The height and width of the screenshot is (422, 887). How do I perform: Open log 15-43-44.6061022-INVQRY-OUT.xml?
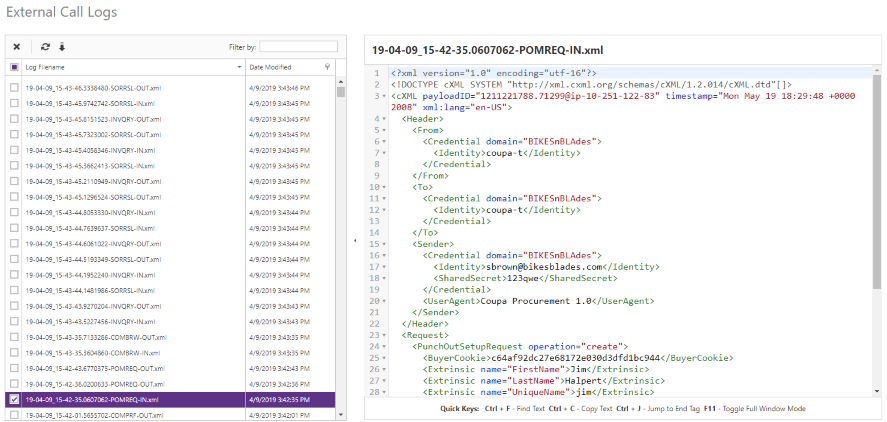[x=93, y=244]
